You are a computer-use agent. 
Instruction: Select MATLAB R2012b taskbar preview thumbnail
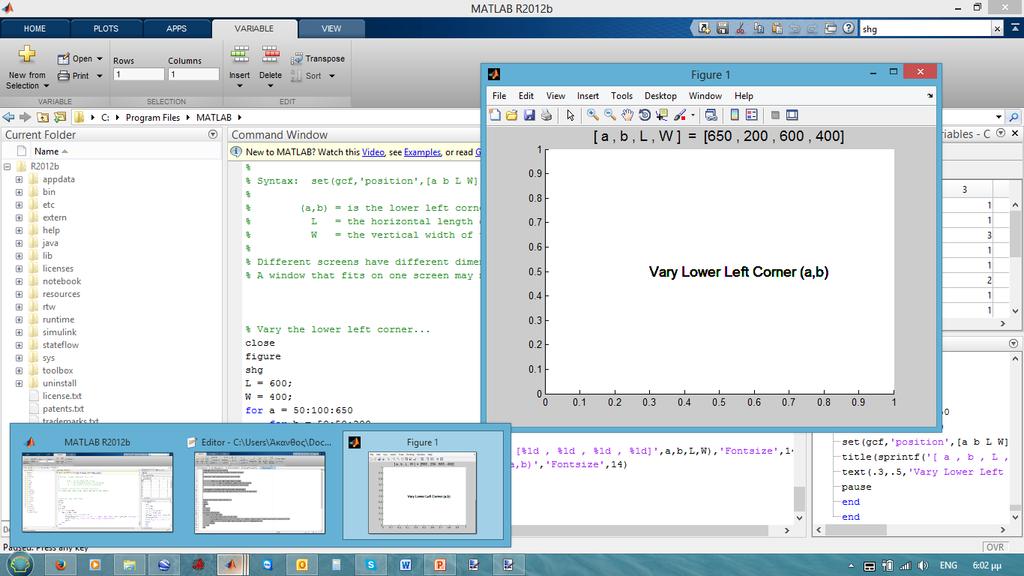point(97,485)
